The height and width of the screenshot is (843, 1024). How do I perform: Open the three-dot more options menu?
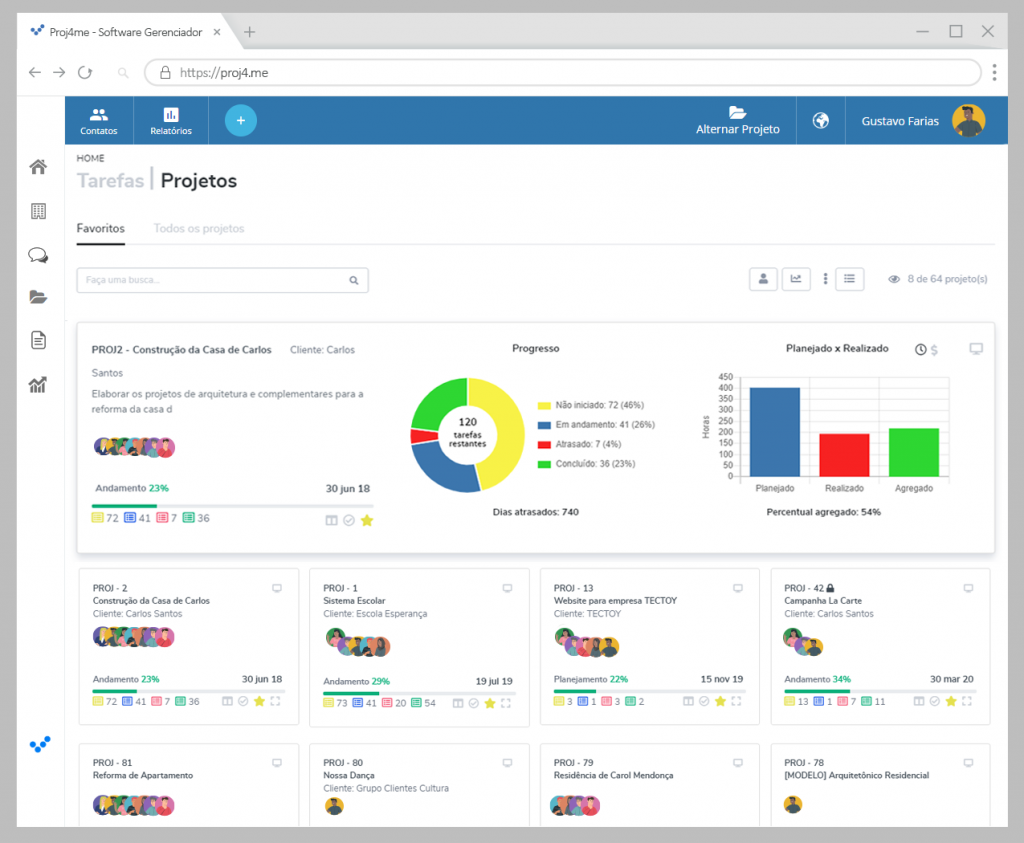[825, 279]
